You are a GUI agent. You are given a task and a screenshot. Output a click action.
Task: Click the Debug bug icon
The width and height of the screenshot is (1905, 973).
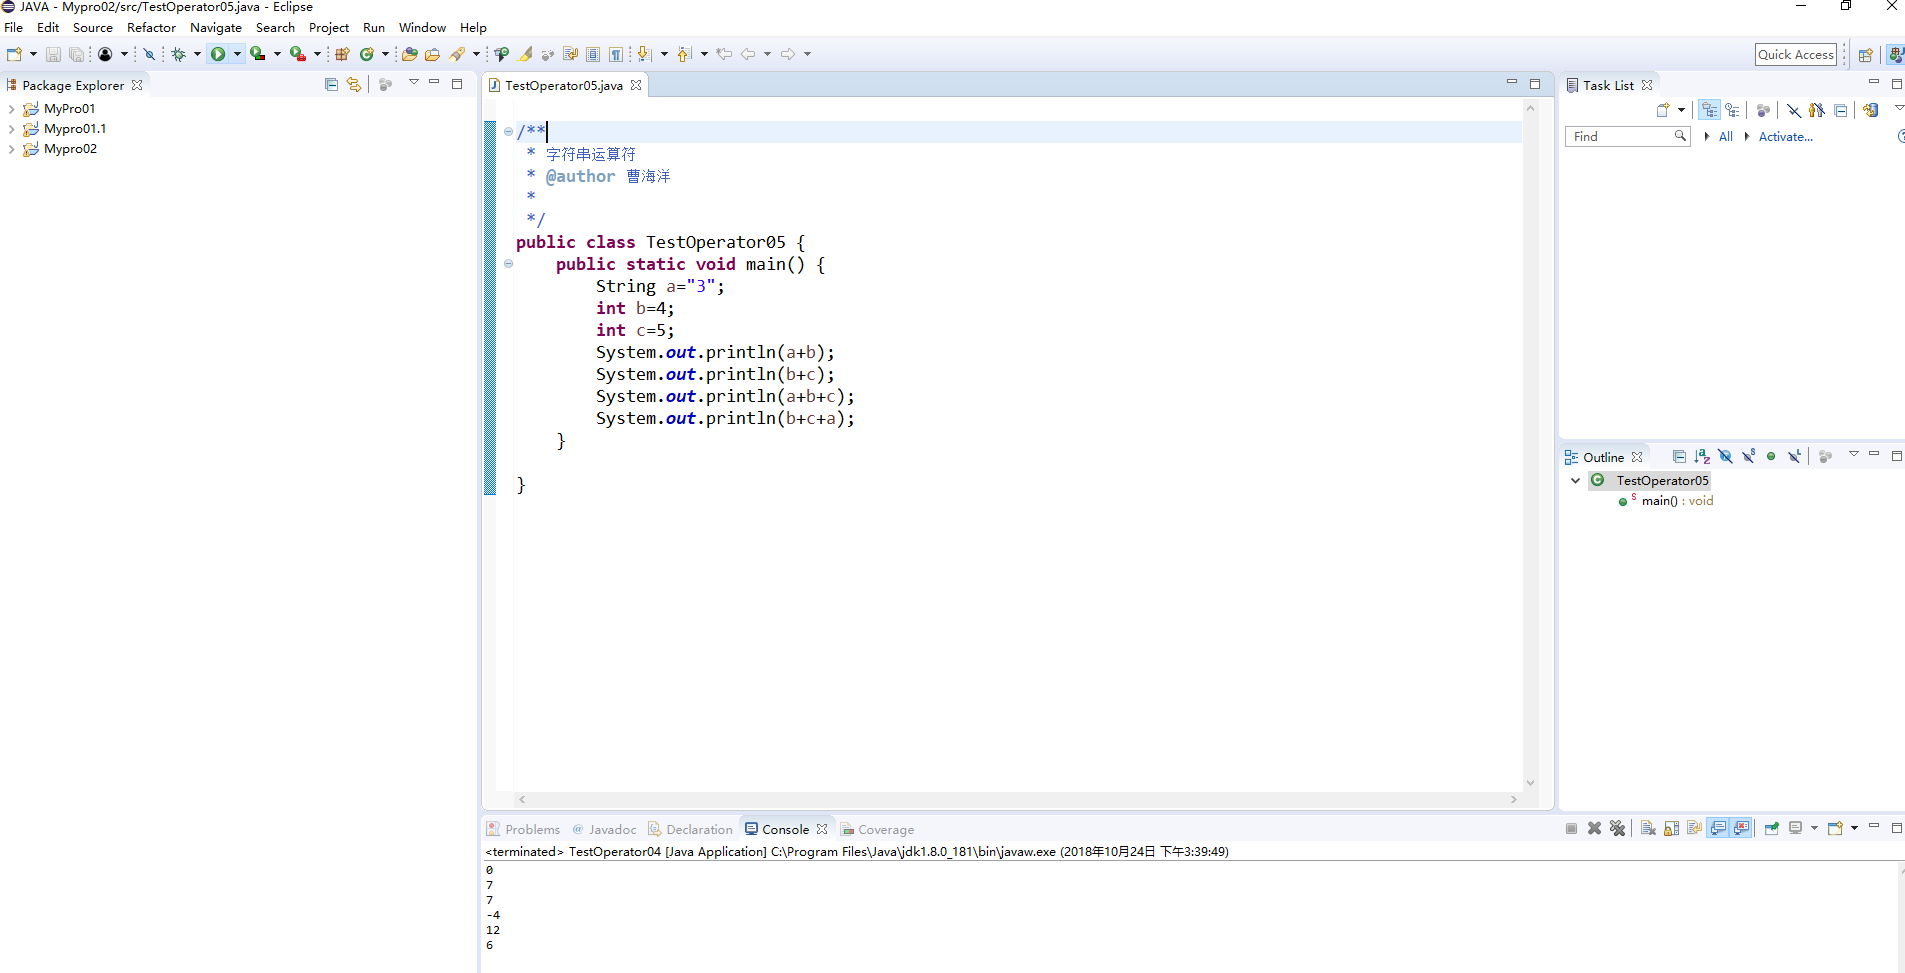[179, 54]
